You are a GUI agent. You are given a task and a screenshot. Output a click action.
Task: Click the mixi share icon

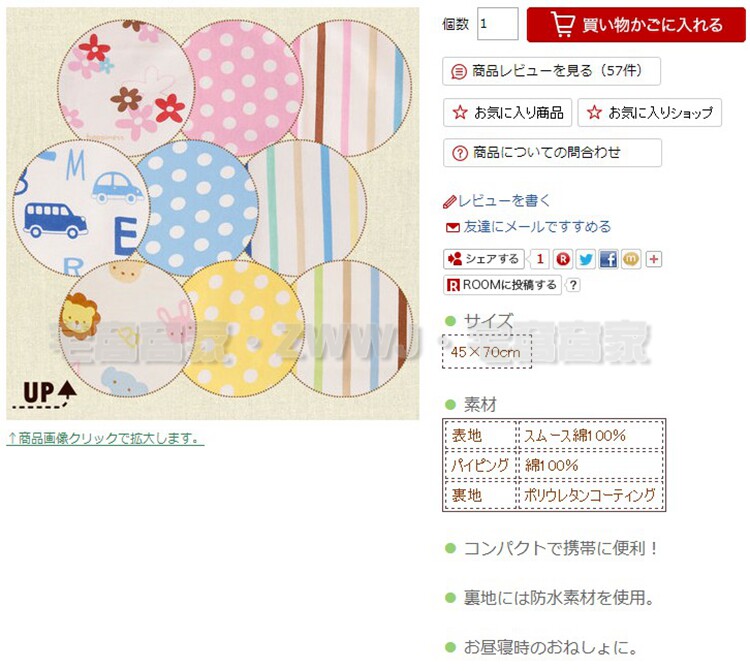[631, 259]
